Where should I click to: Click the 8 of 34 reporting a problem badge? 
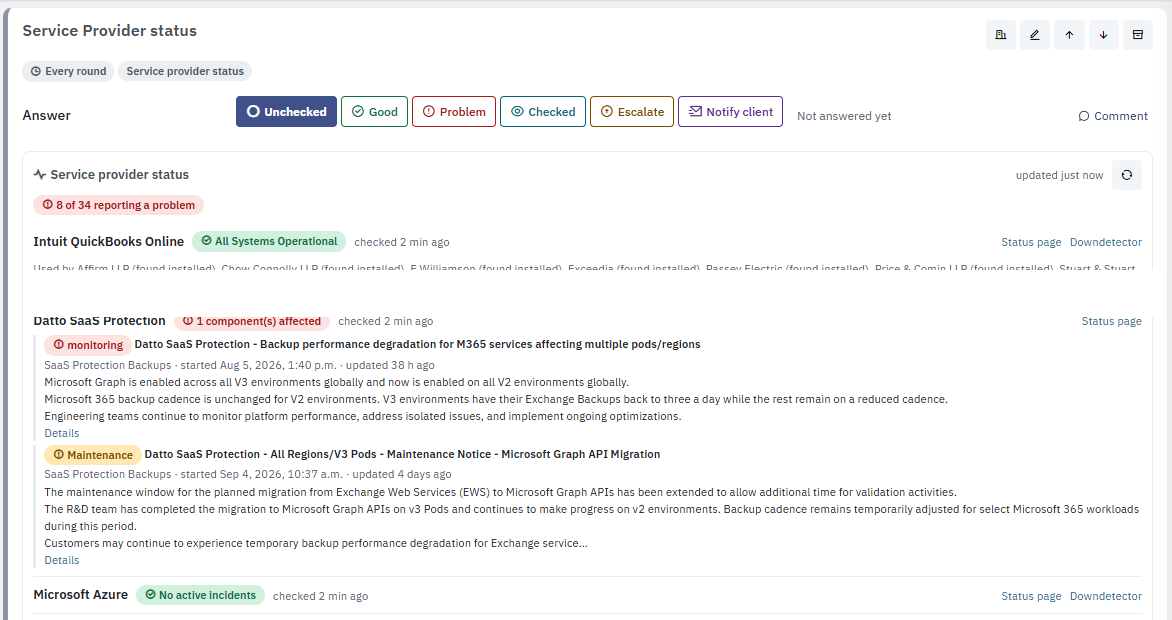click(118, 205)
